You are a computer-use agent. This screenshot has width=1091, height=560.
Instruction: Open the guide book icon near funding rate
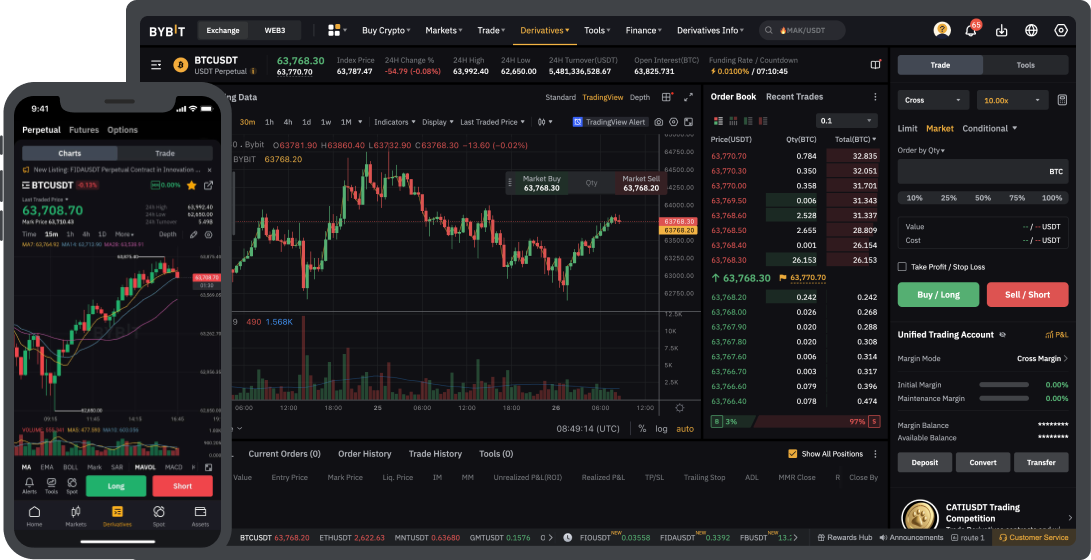tap(875, 65)
